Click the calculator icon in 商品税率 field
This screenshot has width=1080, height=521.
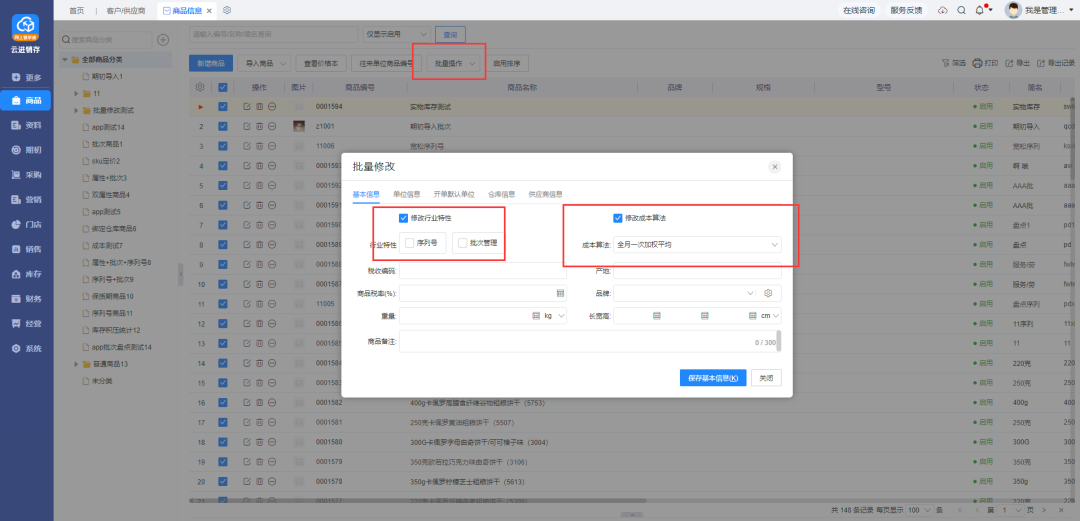pos(560,294)
